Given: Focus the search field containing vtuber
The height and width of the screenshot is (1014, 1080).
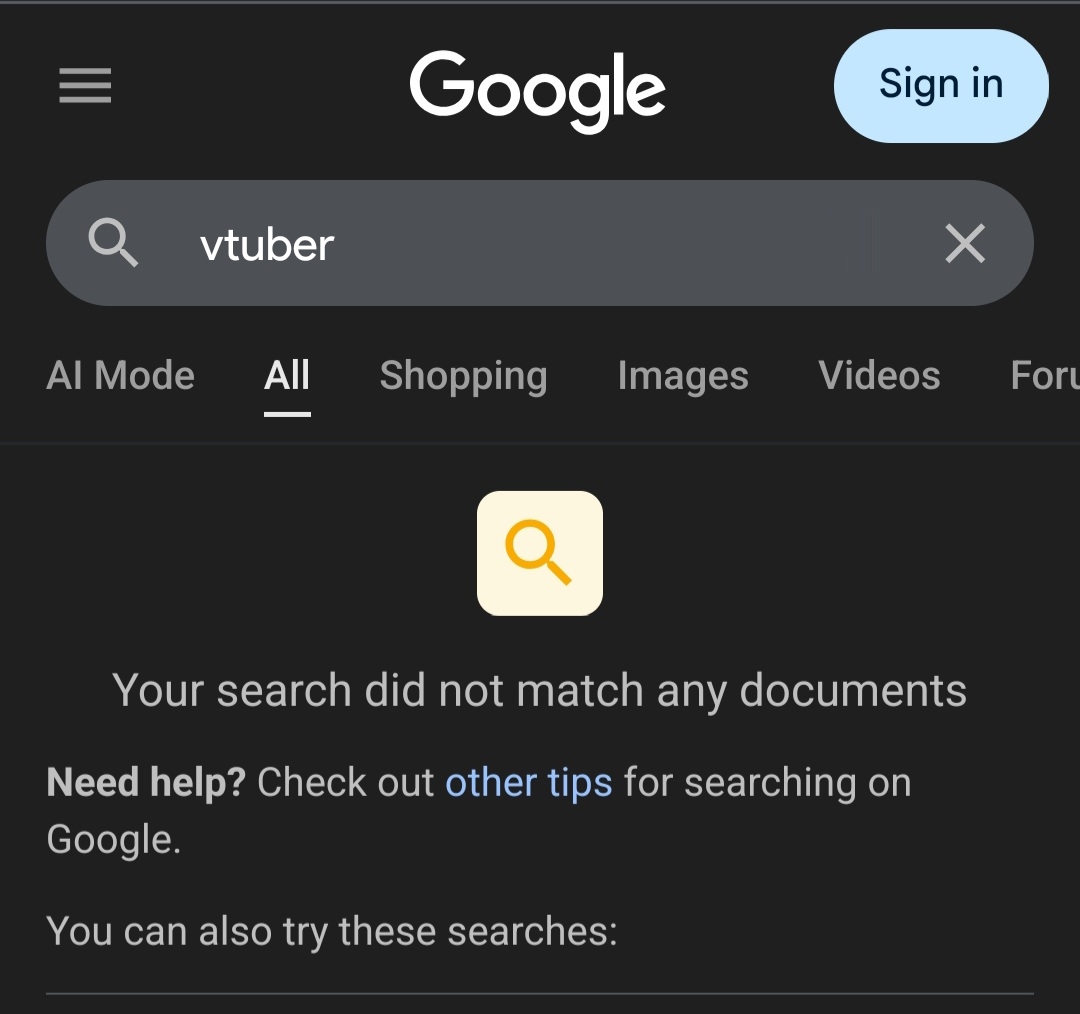Looking at the screenshot, I should (530, 244).
